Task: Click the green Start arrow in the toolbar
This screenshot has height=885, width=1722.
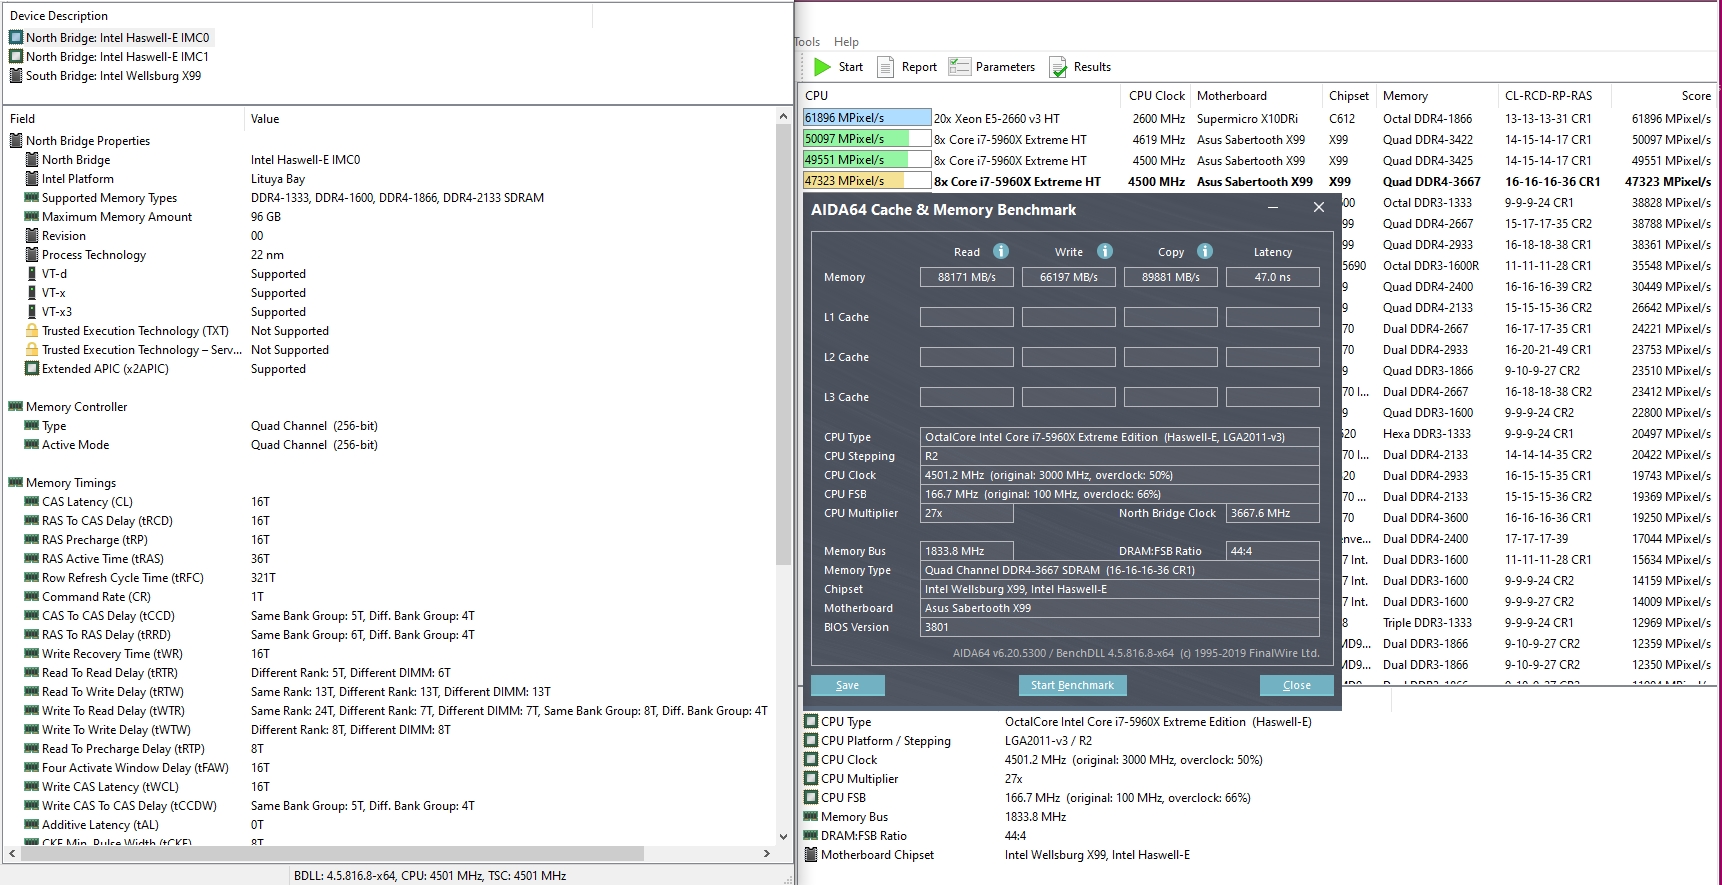Action: 823,67
